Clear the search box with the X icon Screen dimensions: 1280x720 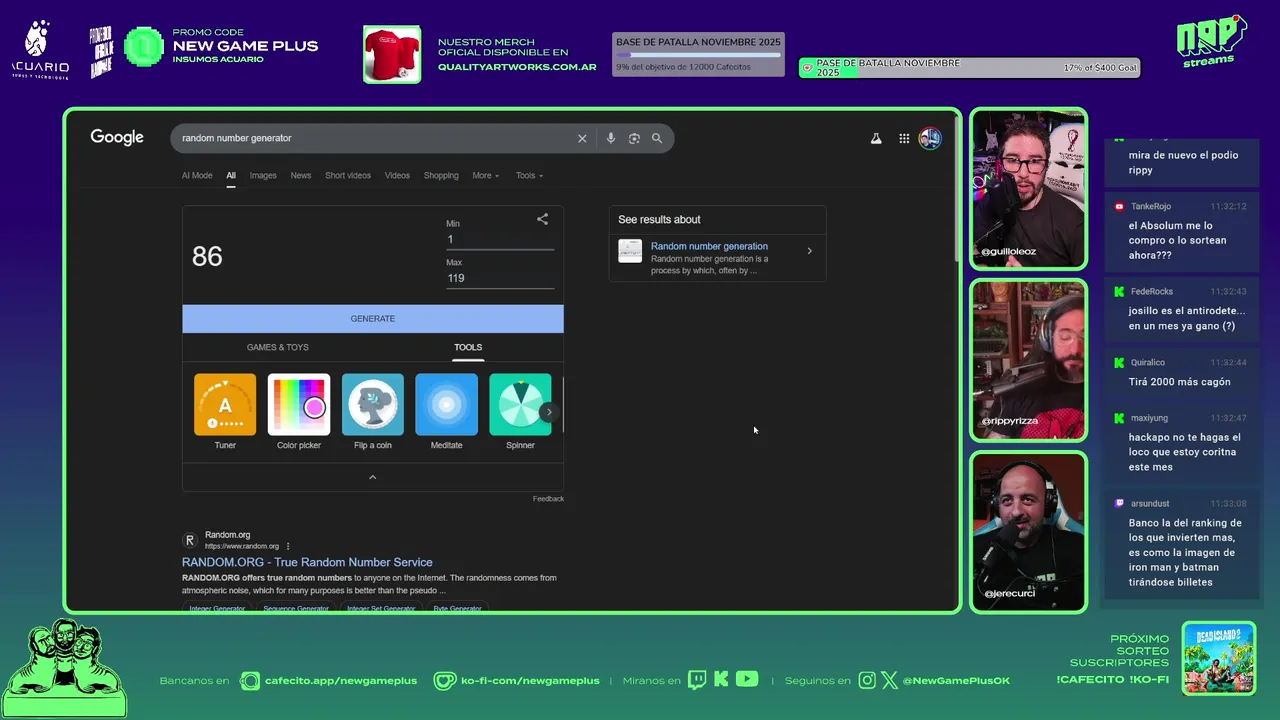(x=582, y=138)
